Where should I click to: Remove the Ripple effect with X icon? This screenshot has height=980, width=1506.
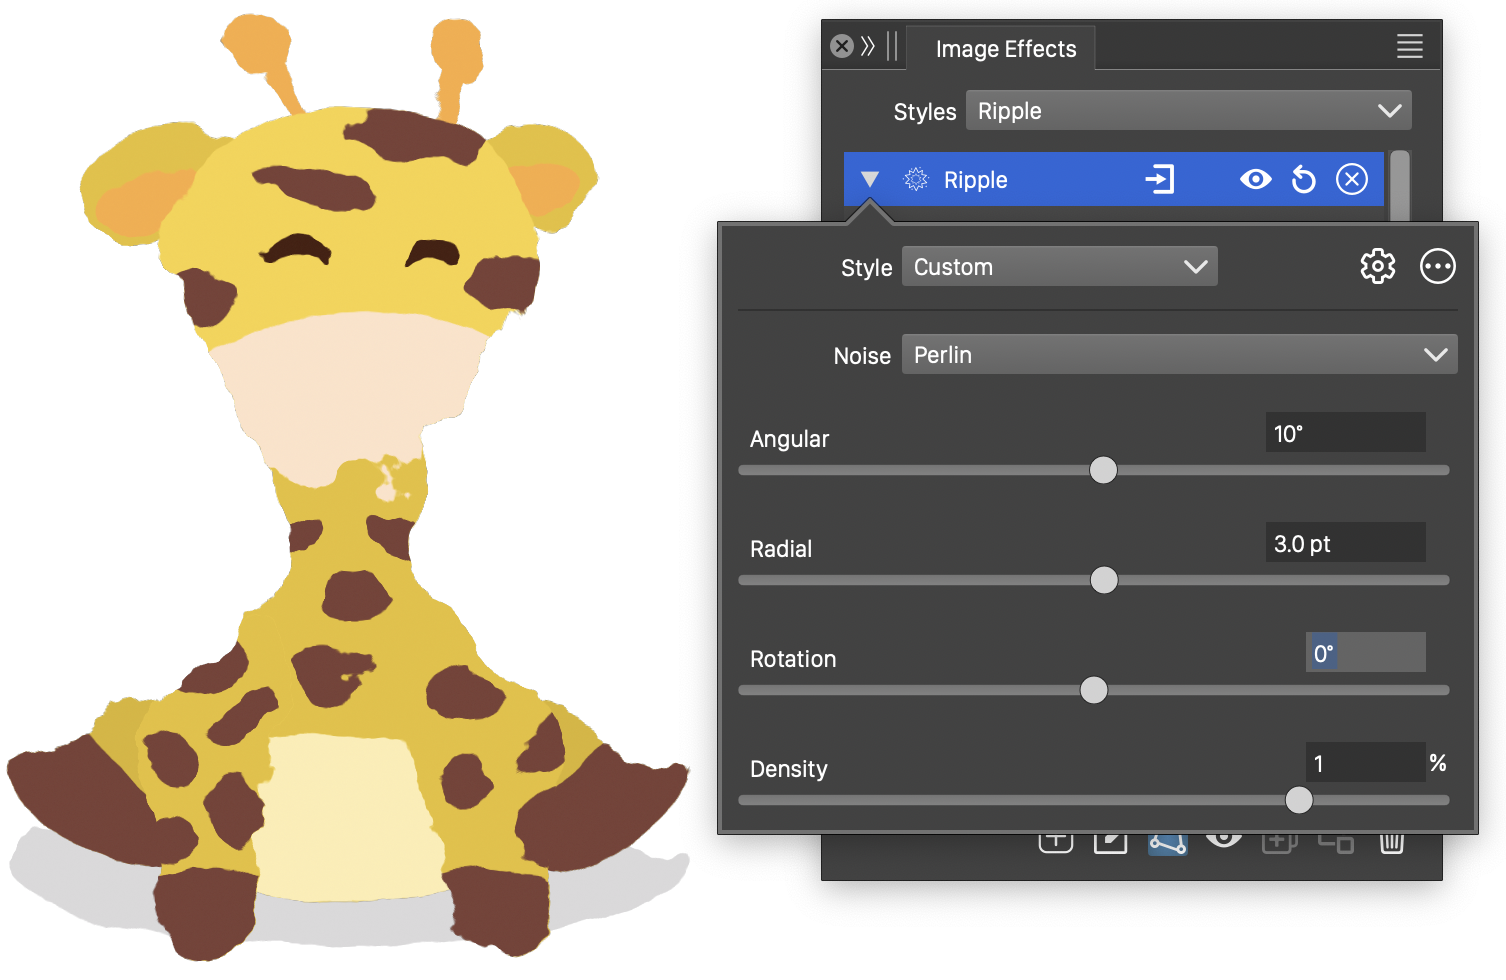(1352, 180)
